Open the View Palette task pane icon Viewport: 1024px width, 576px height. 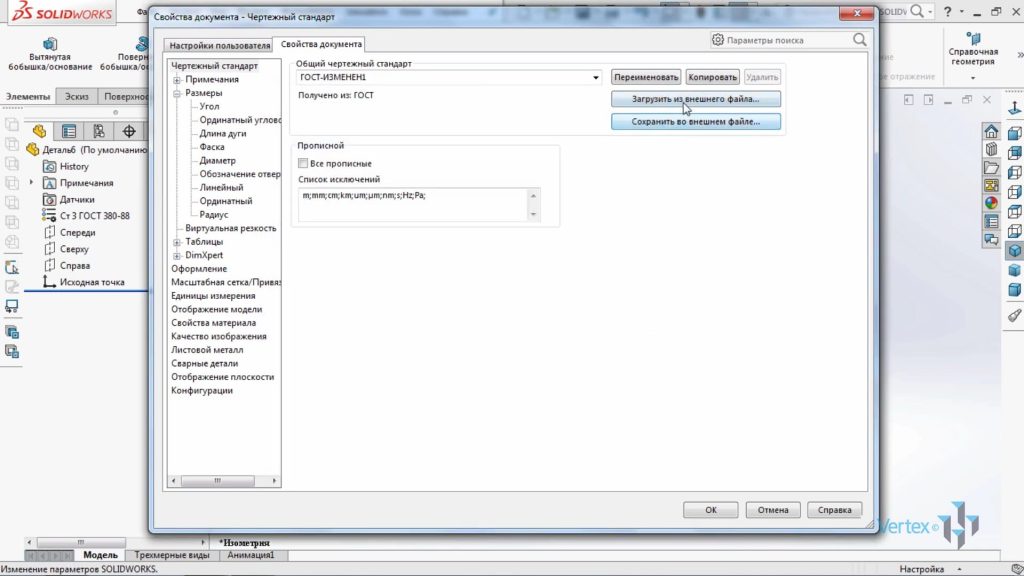click(991, 186)
